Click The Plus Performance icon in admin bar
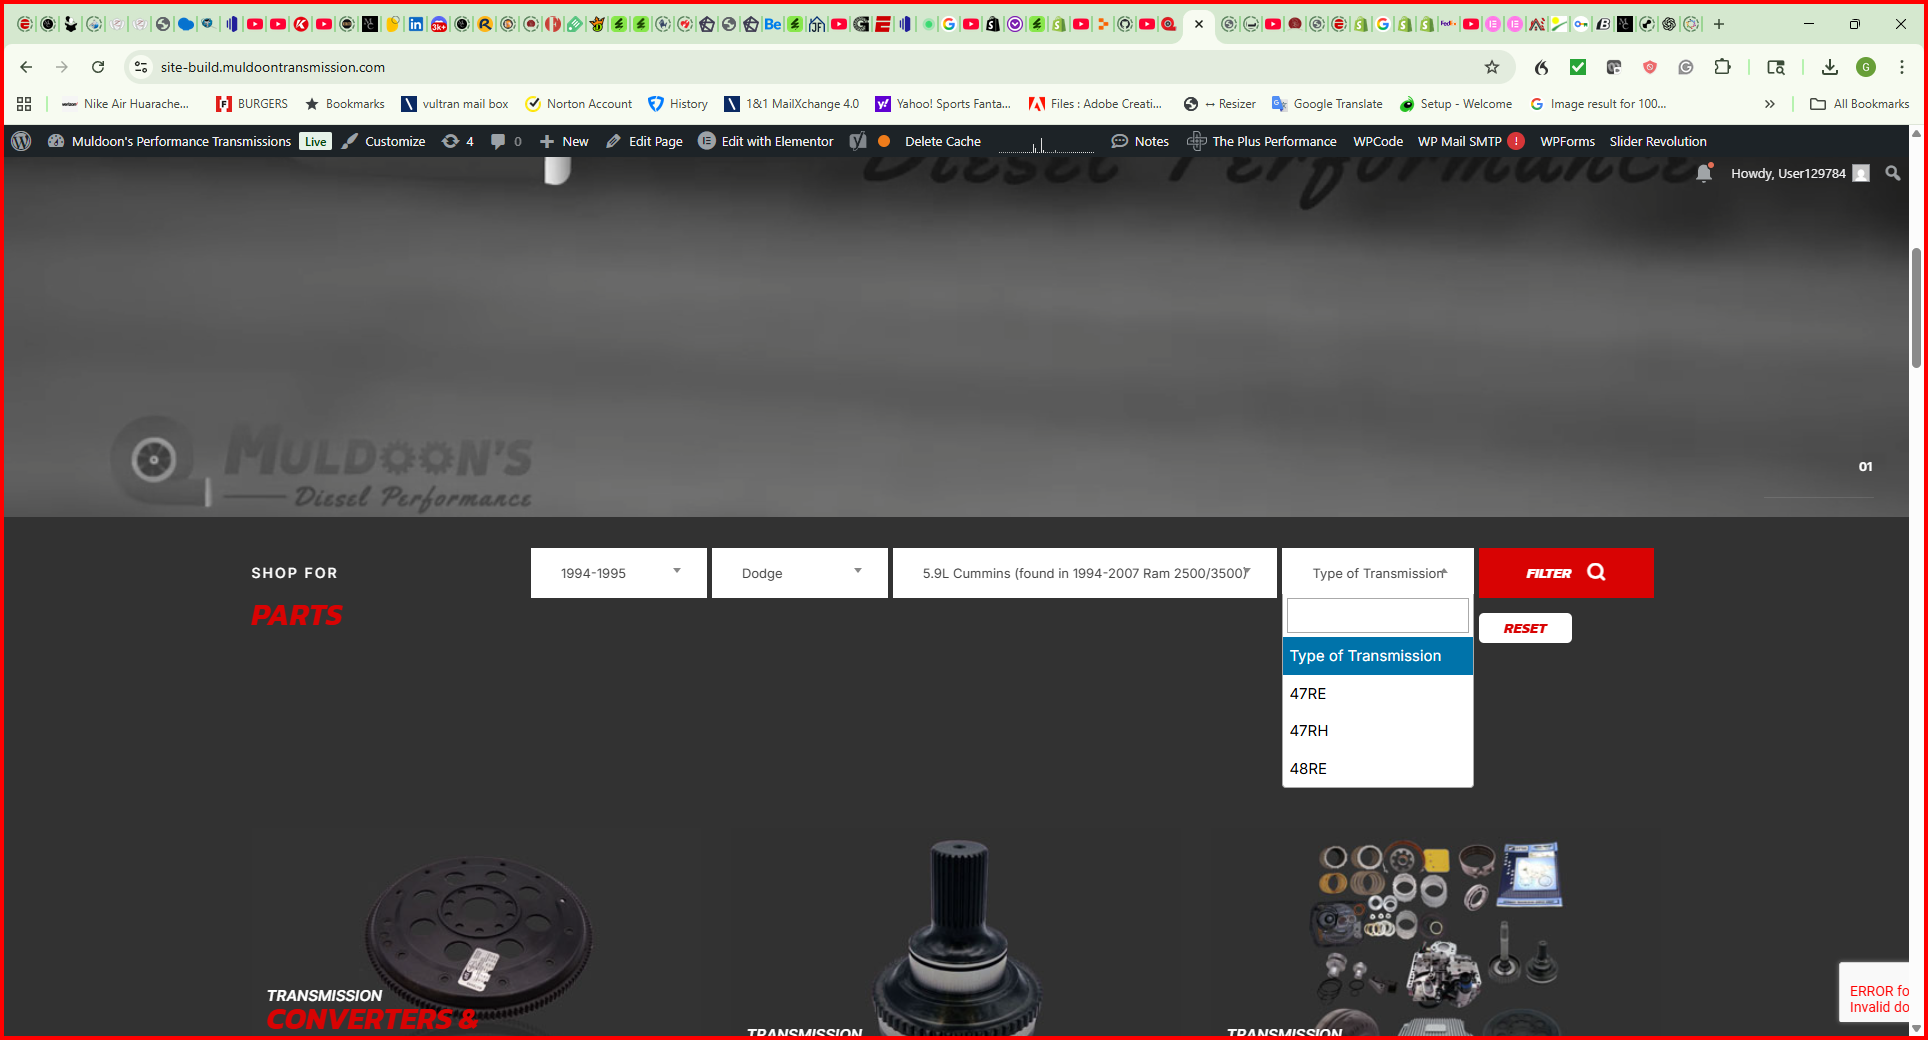1928x1040 pixels. click(1197, 141)
